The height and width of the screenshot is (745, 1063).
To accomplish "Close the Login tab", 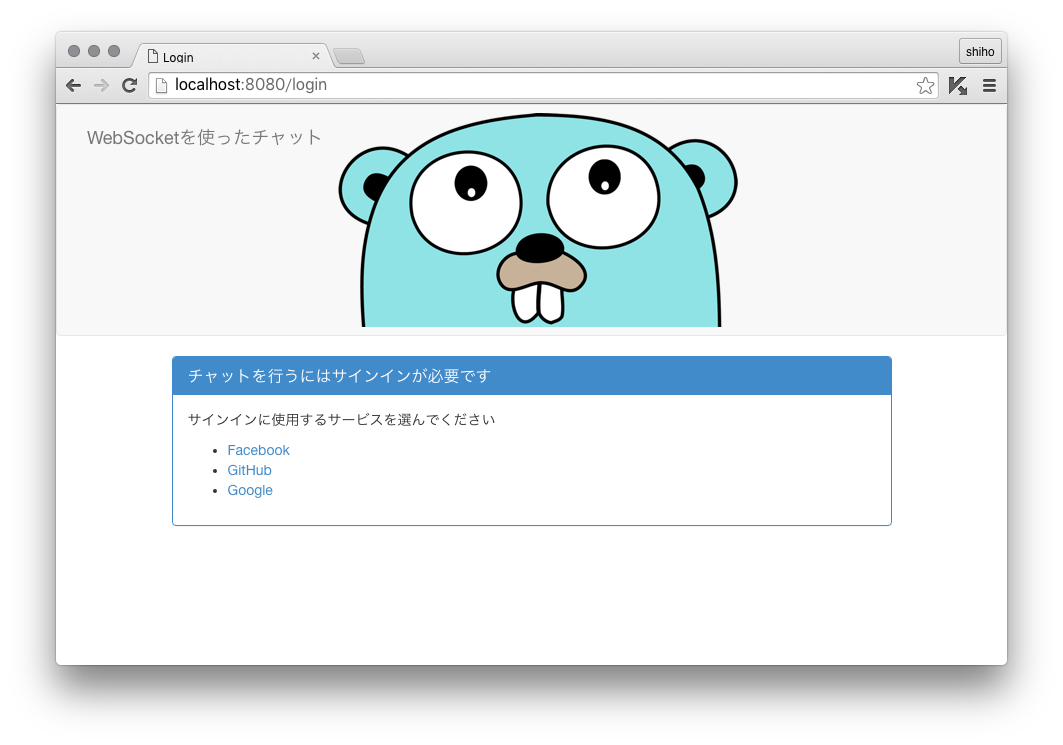I will click(315, 56).
